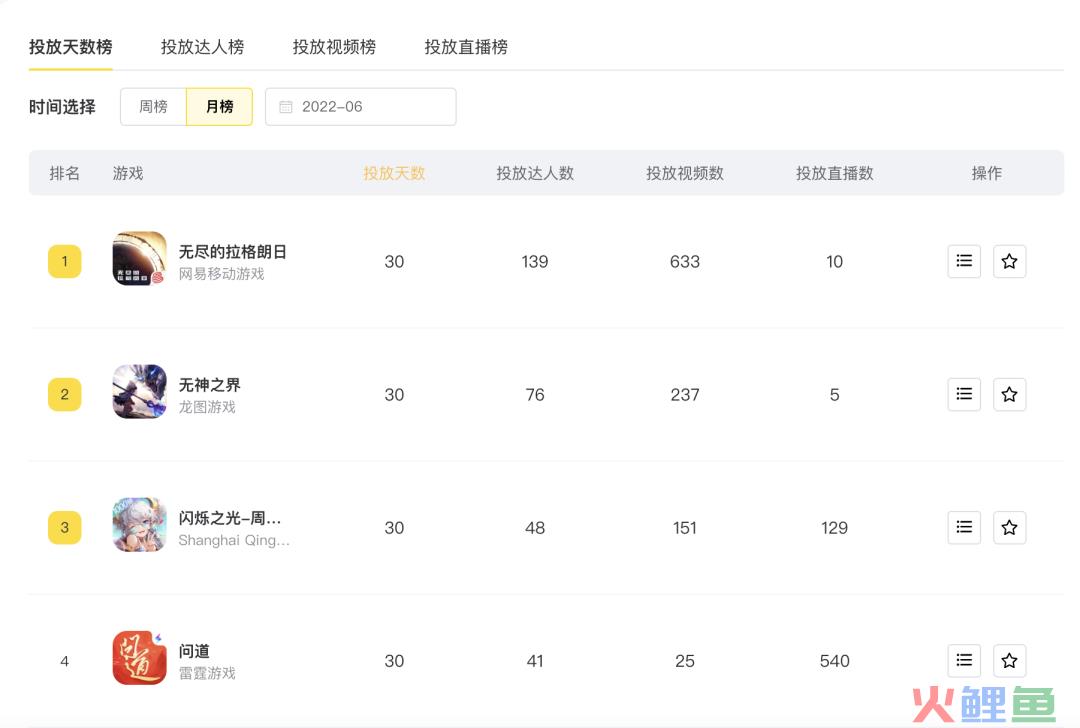Open 无神之界 game title
Screen dimensions: 1080x728
(209, 384)
